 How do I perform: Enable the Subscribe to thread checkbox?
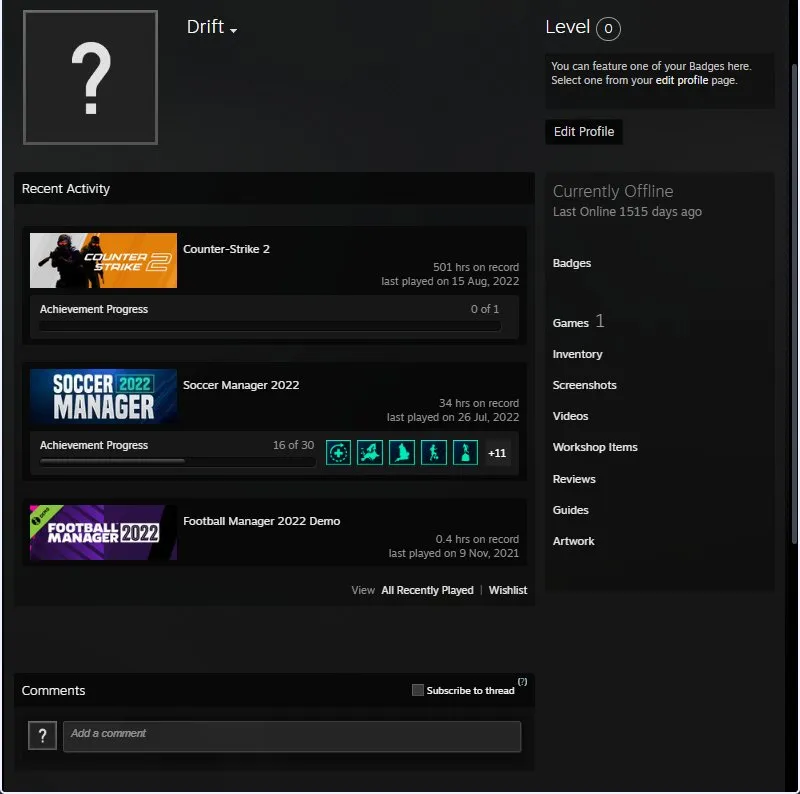point(418,690)
